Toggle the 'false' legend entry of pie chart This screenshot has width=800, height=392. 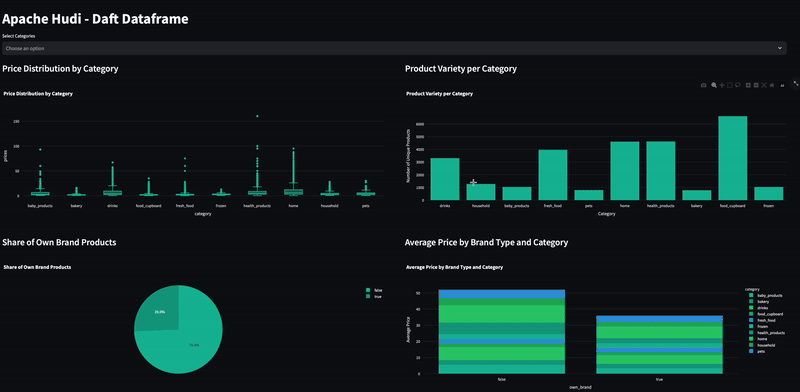373,290
